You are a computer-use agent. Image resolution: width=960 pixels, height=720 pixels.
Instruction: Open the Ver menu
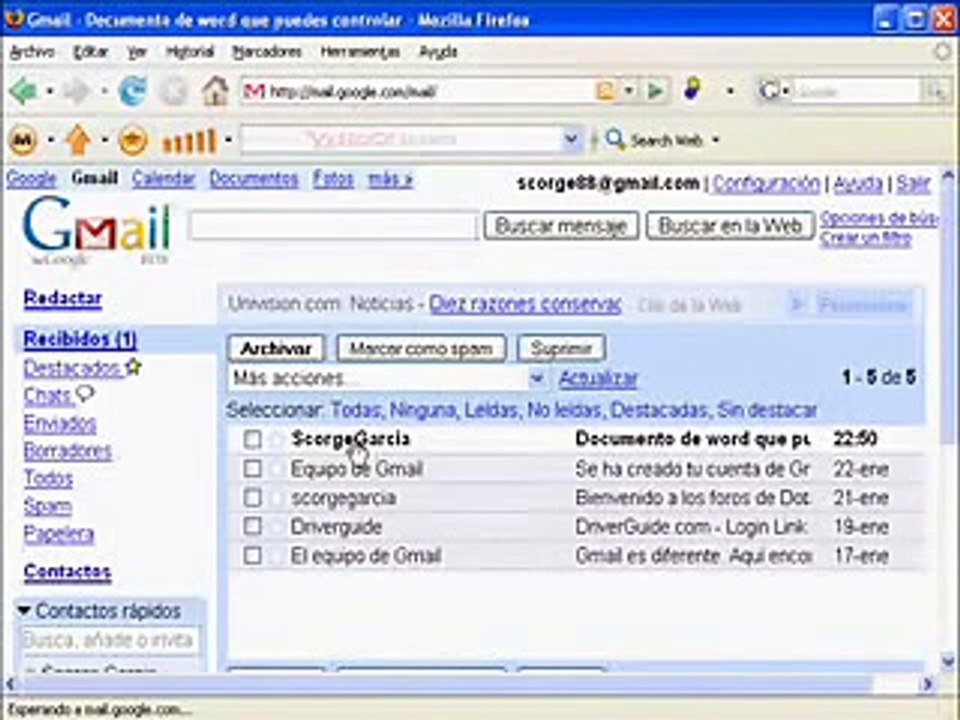coord(137,52)
